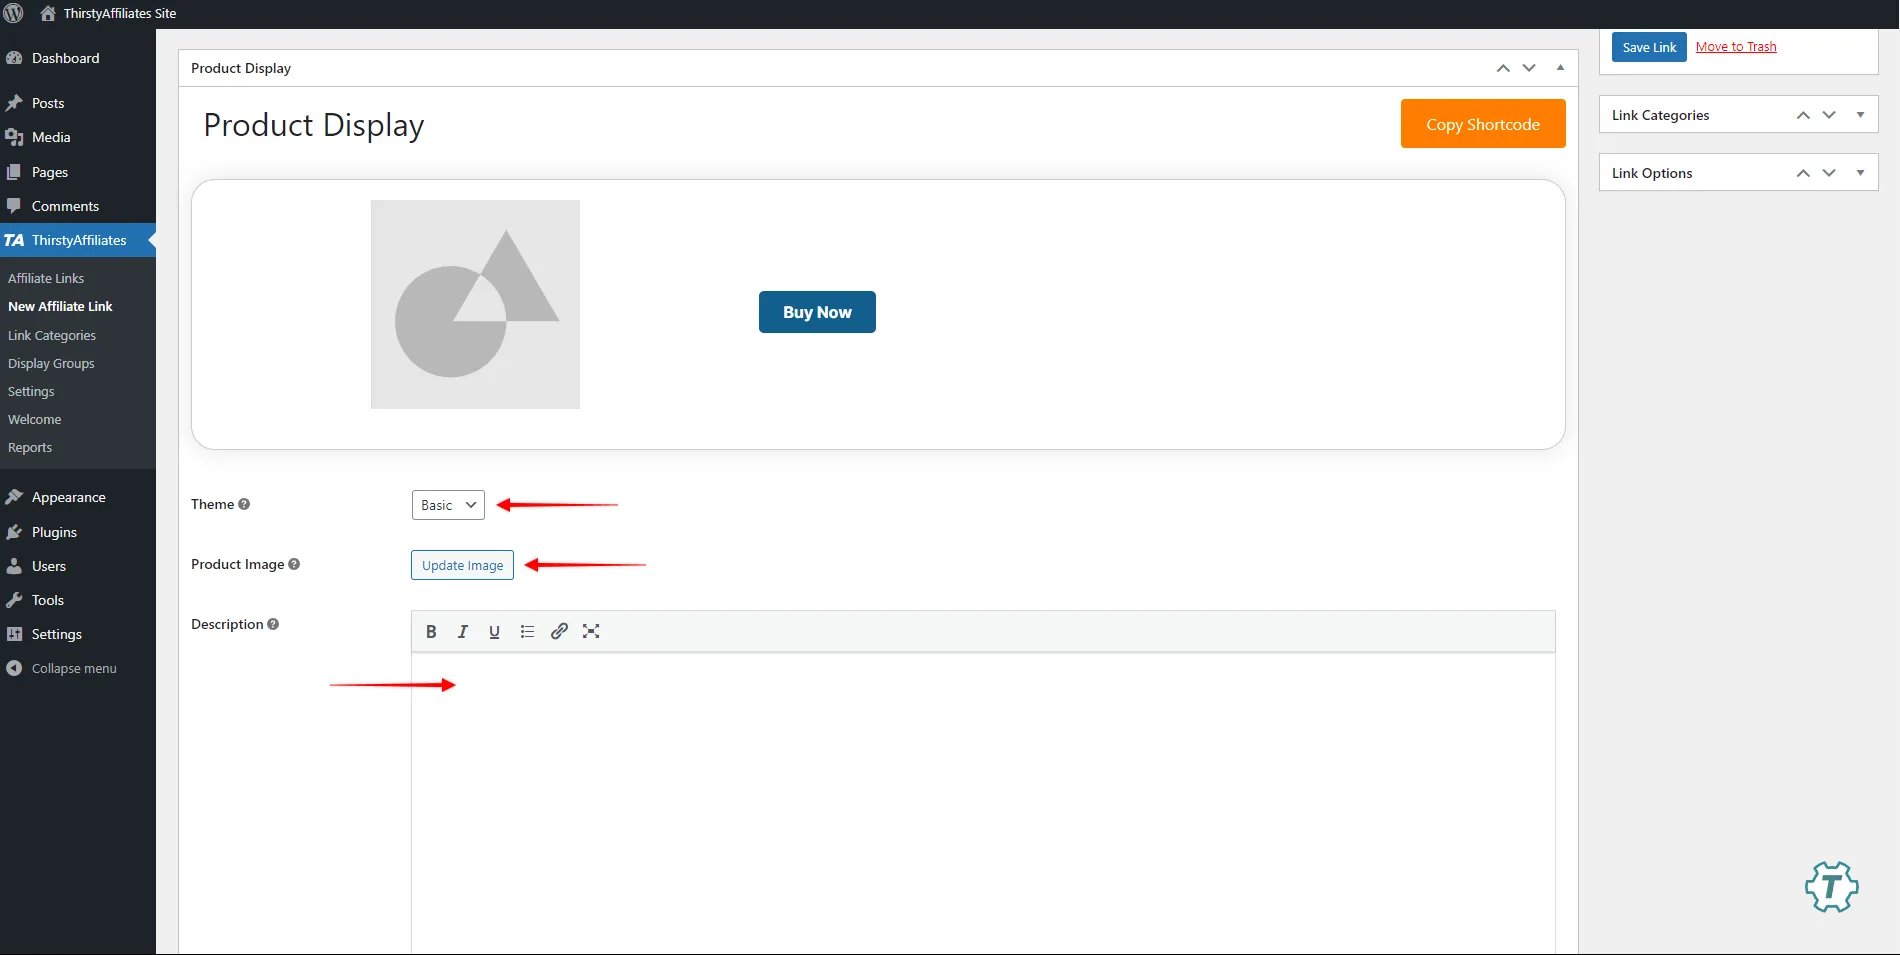
Task: Open the Media menu
Action: click(78, 137)
